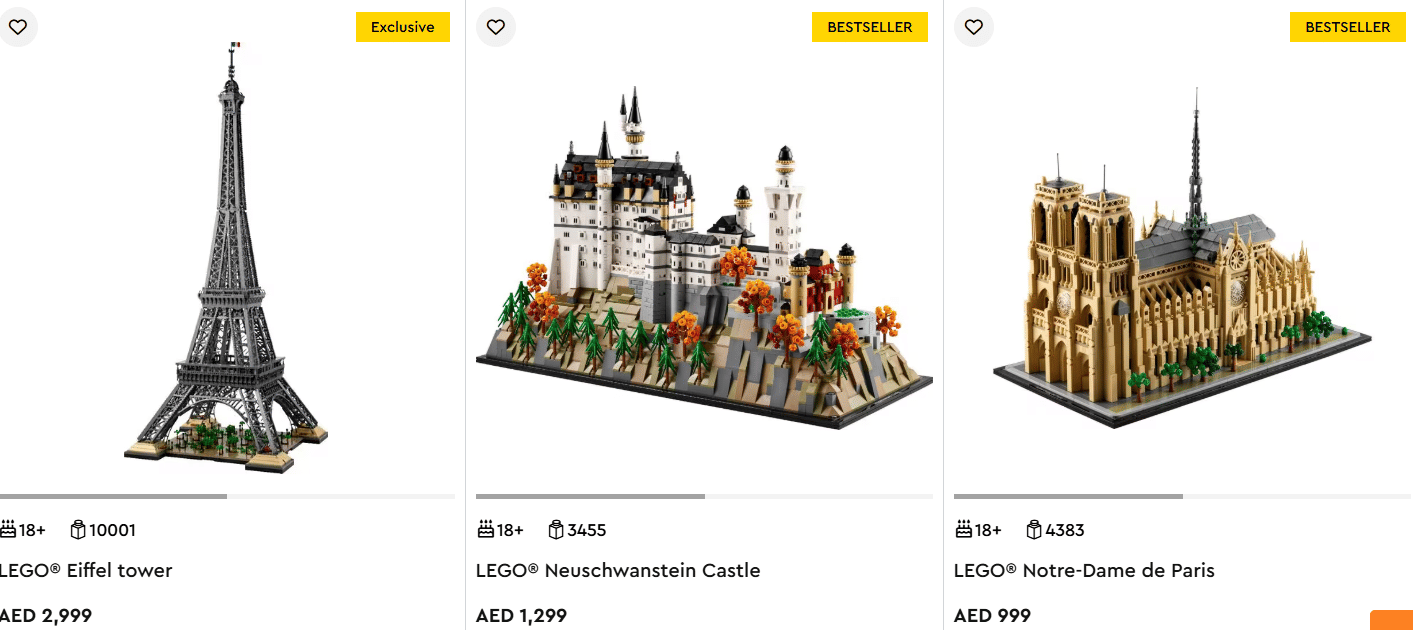Click the Notre-Dame image carousel progress bar

click(1182, 496)
